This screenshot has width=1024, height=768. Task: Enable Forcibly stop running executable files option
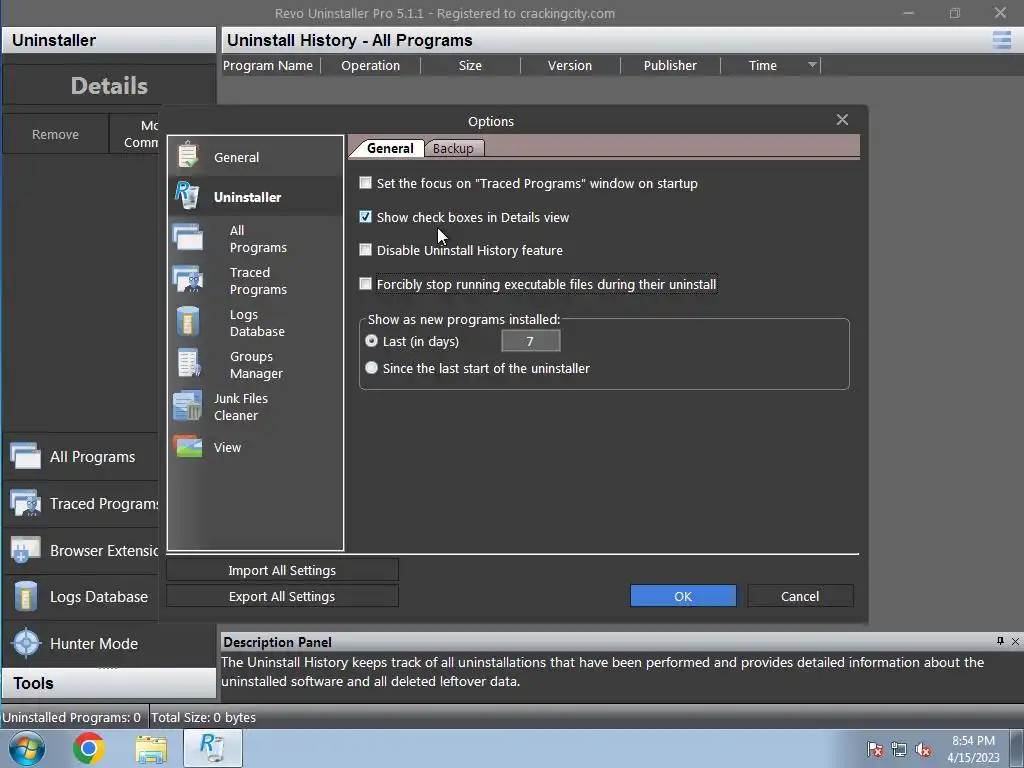click(x=366, y=284)
